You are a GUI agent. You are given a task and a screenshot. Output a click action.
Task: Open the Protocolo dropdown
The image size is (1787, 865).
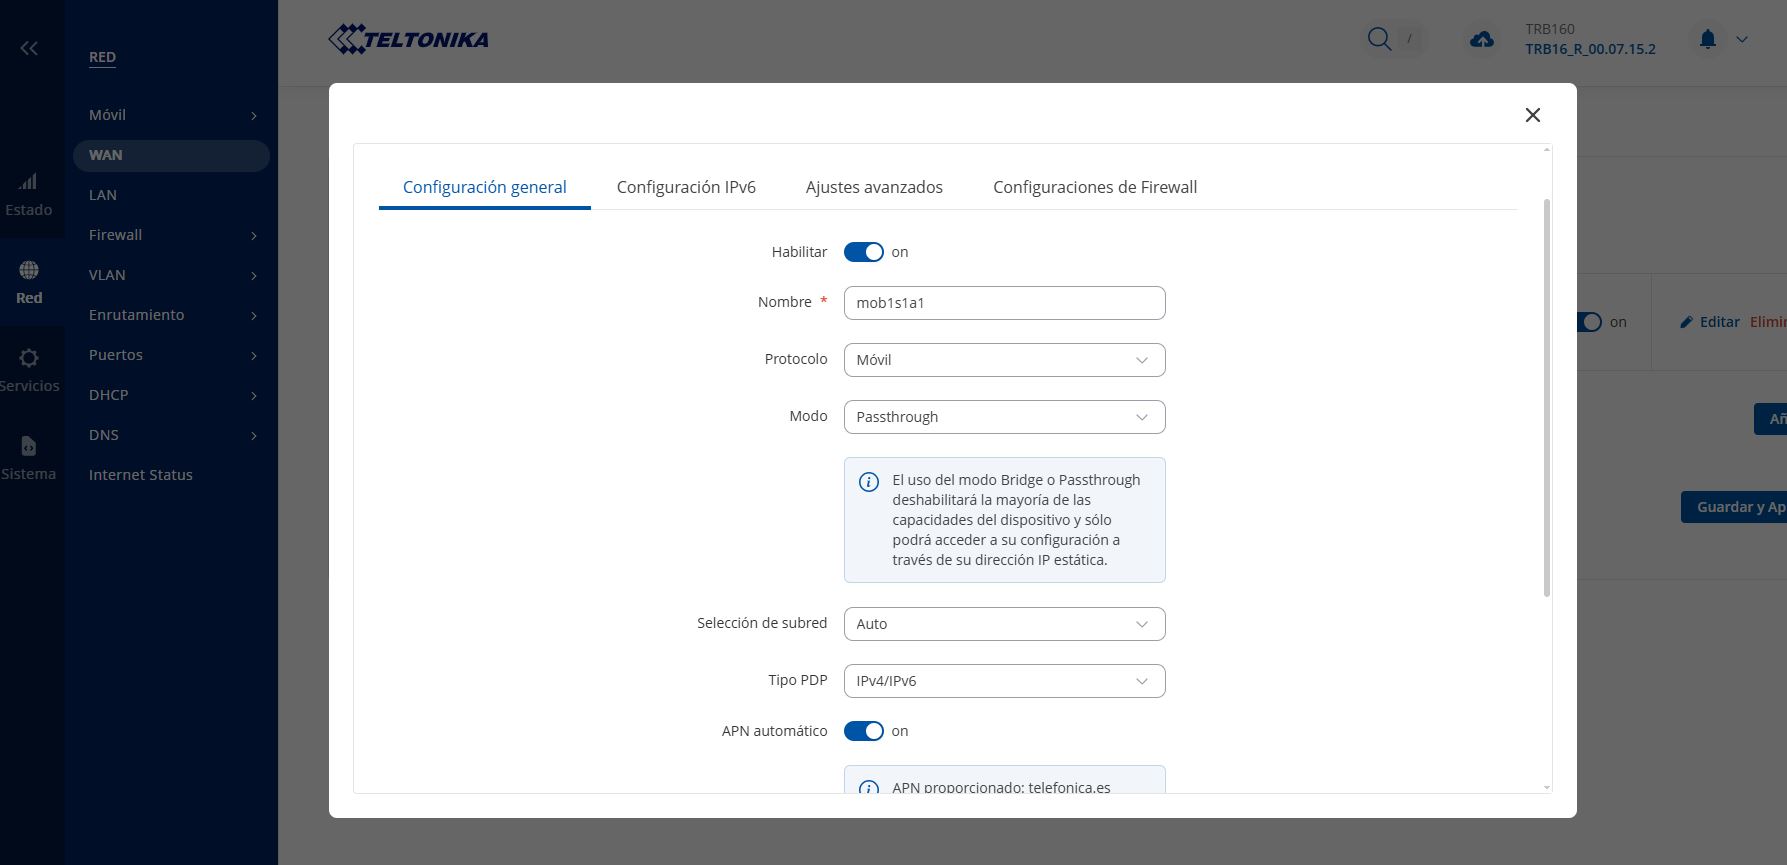coord(1004,360)
